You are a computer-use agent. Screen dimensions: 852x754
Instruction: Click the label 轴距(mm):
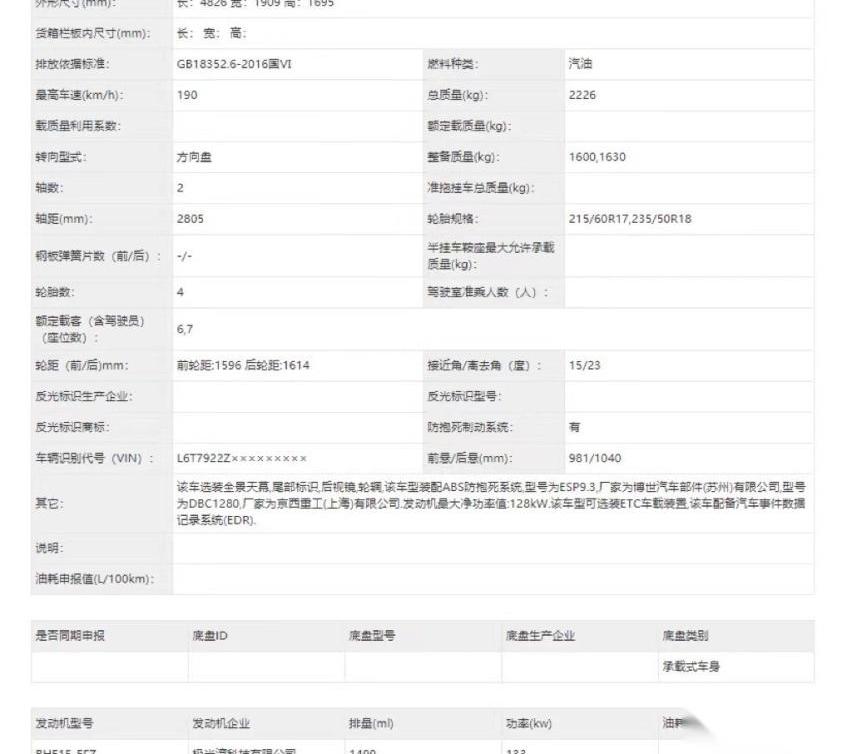click(64, 219)
